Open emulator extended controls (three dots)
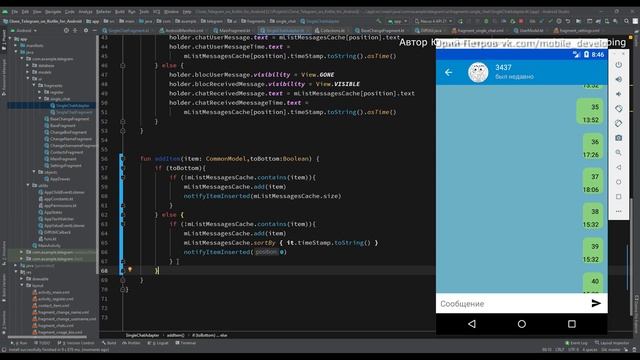 (x=619, y=211)
